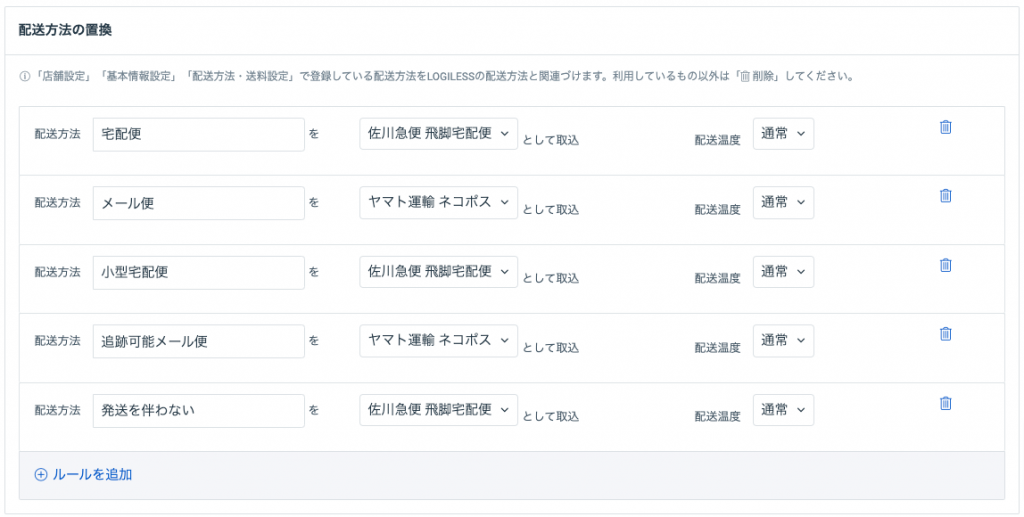Viewport: 1024px width, 517px height.
Task: Remove the 追跡可能メール便 rule with trash icon
Action: (x=945, y=334)
